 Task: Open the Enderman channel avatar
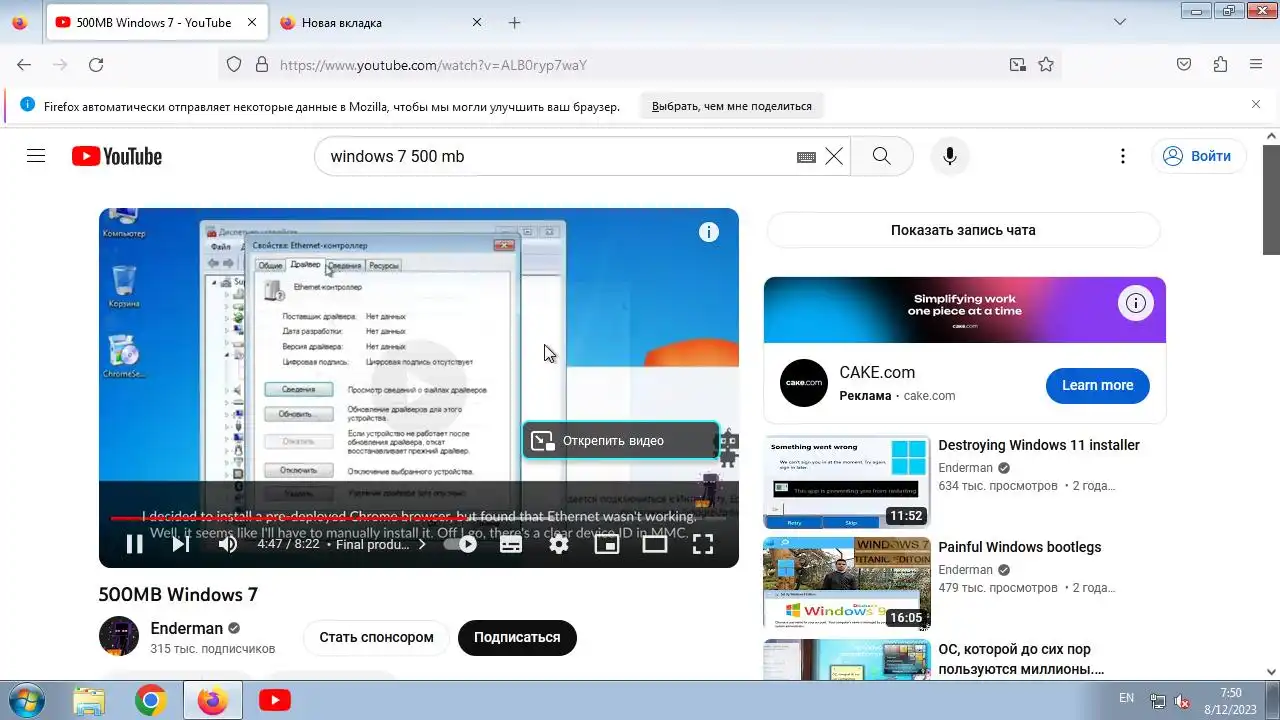(119, 636)
